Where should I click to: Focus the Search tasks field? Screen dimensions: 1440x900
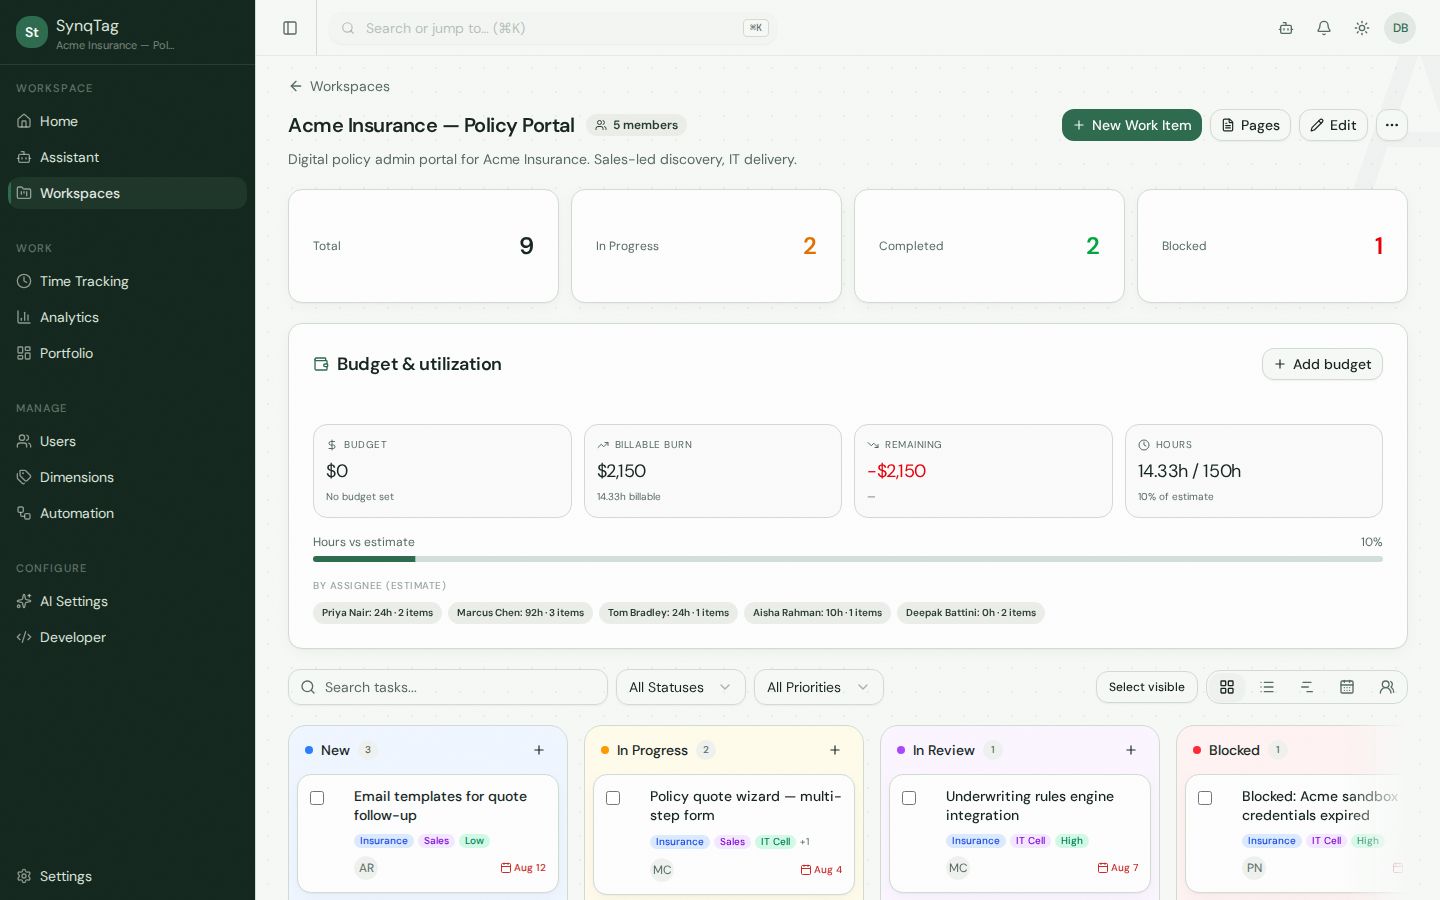(448, 687)
